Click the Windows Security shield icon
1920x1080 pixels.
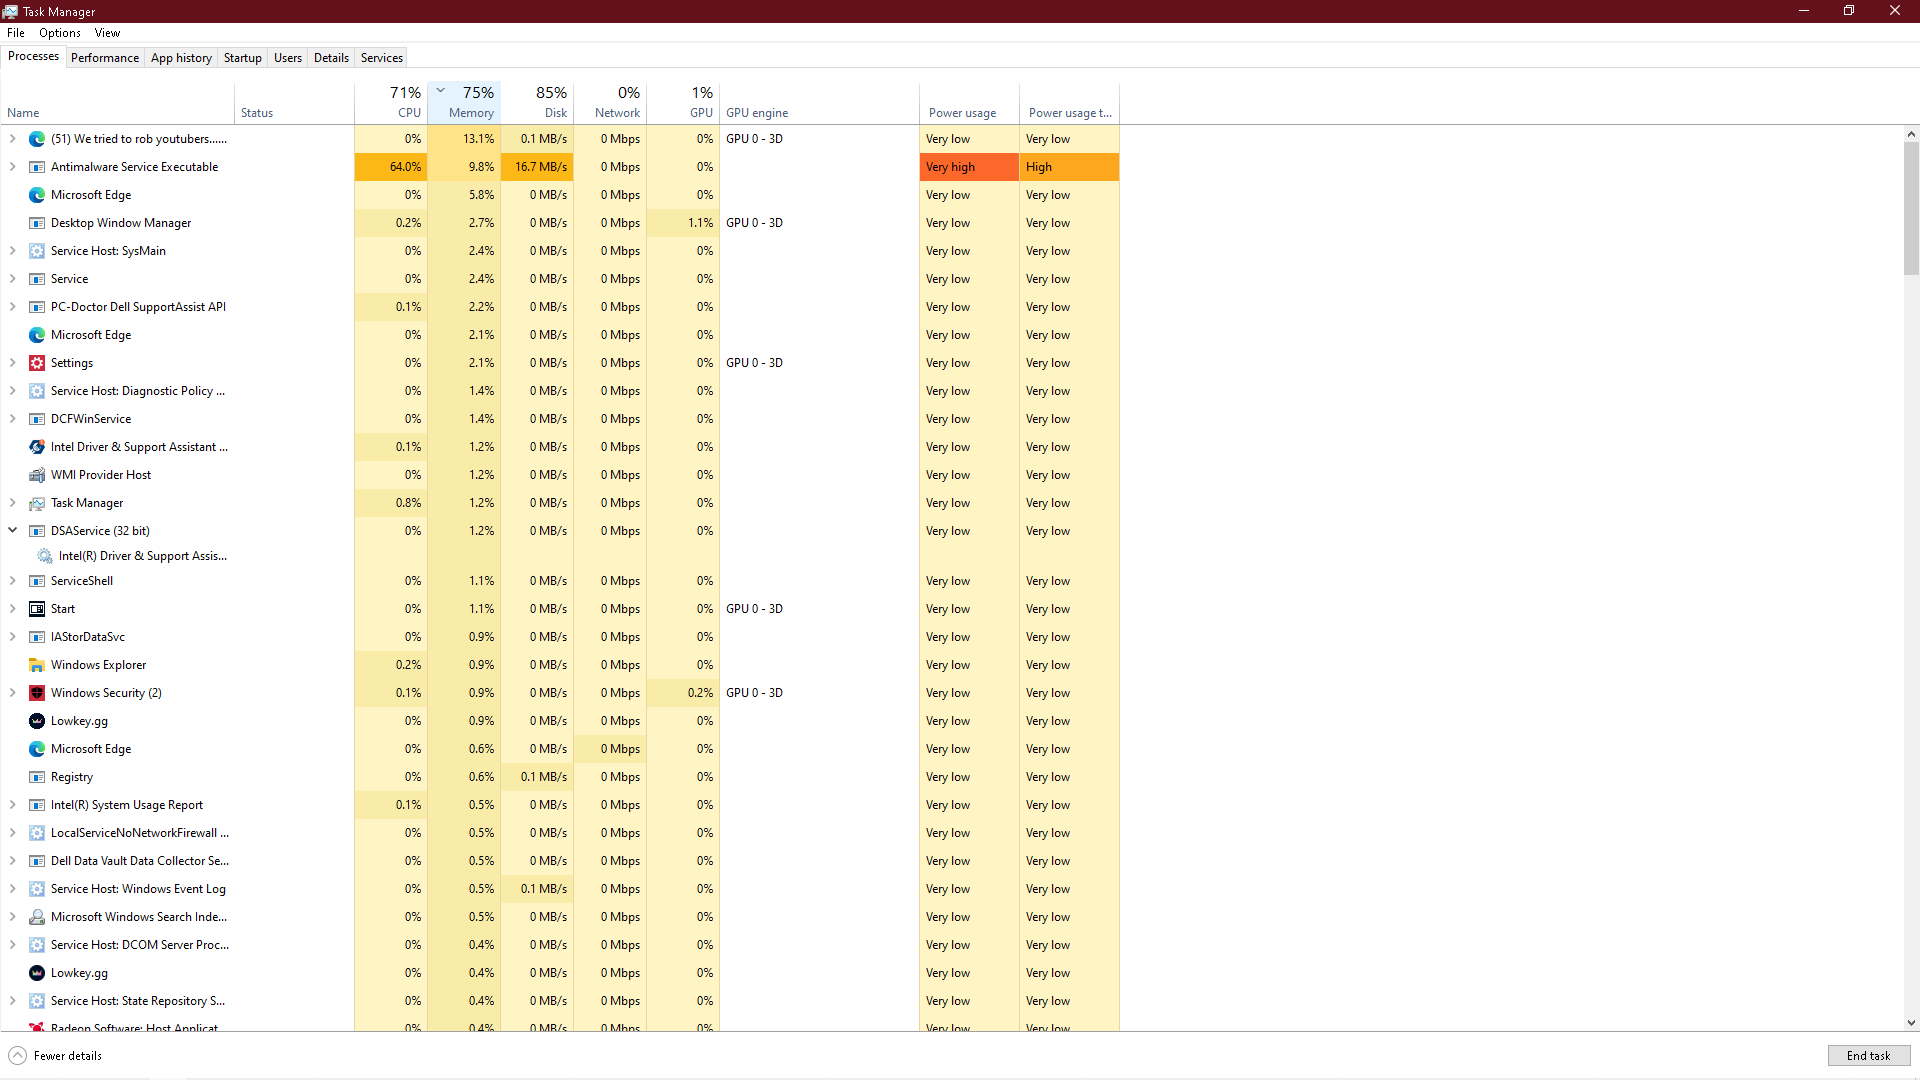pos(37,693)
